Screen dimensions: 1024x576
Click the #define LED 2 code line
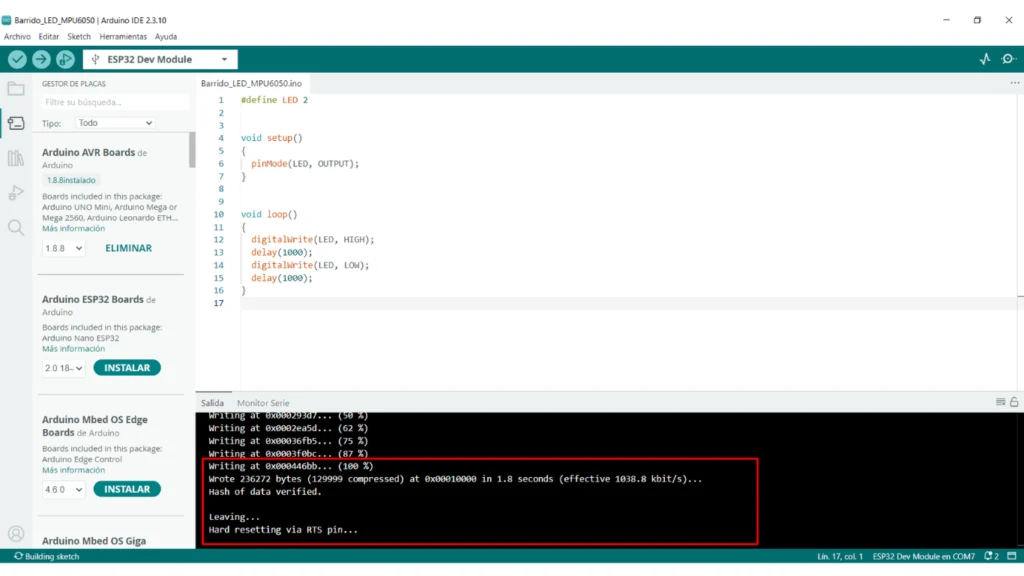(x=274, y=100)
